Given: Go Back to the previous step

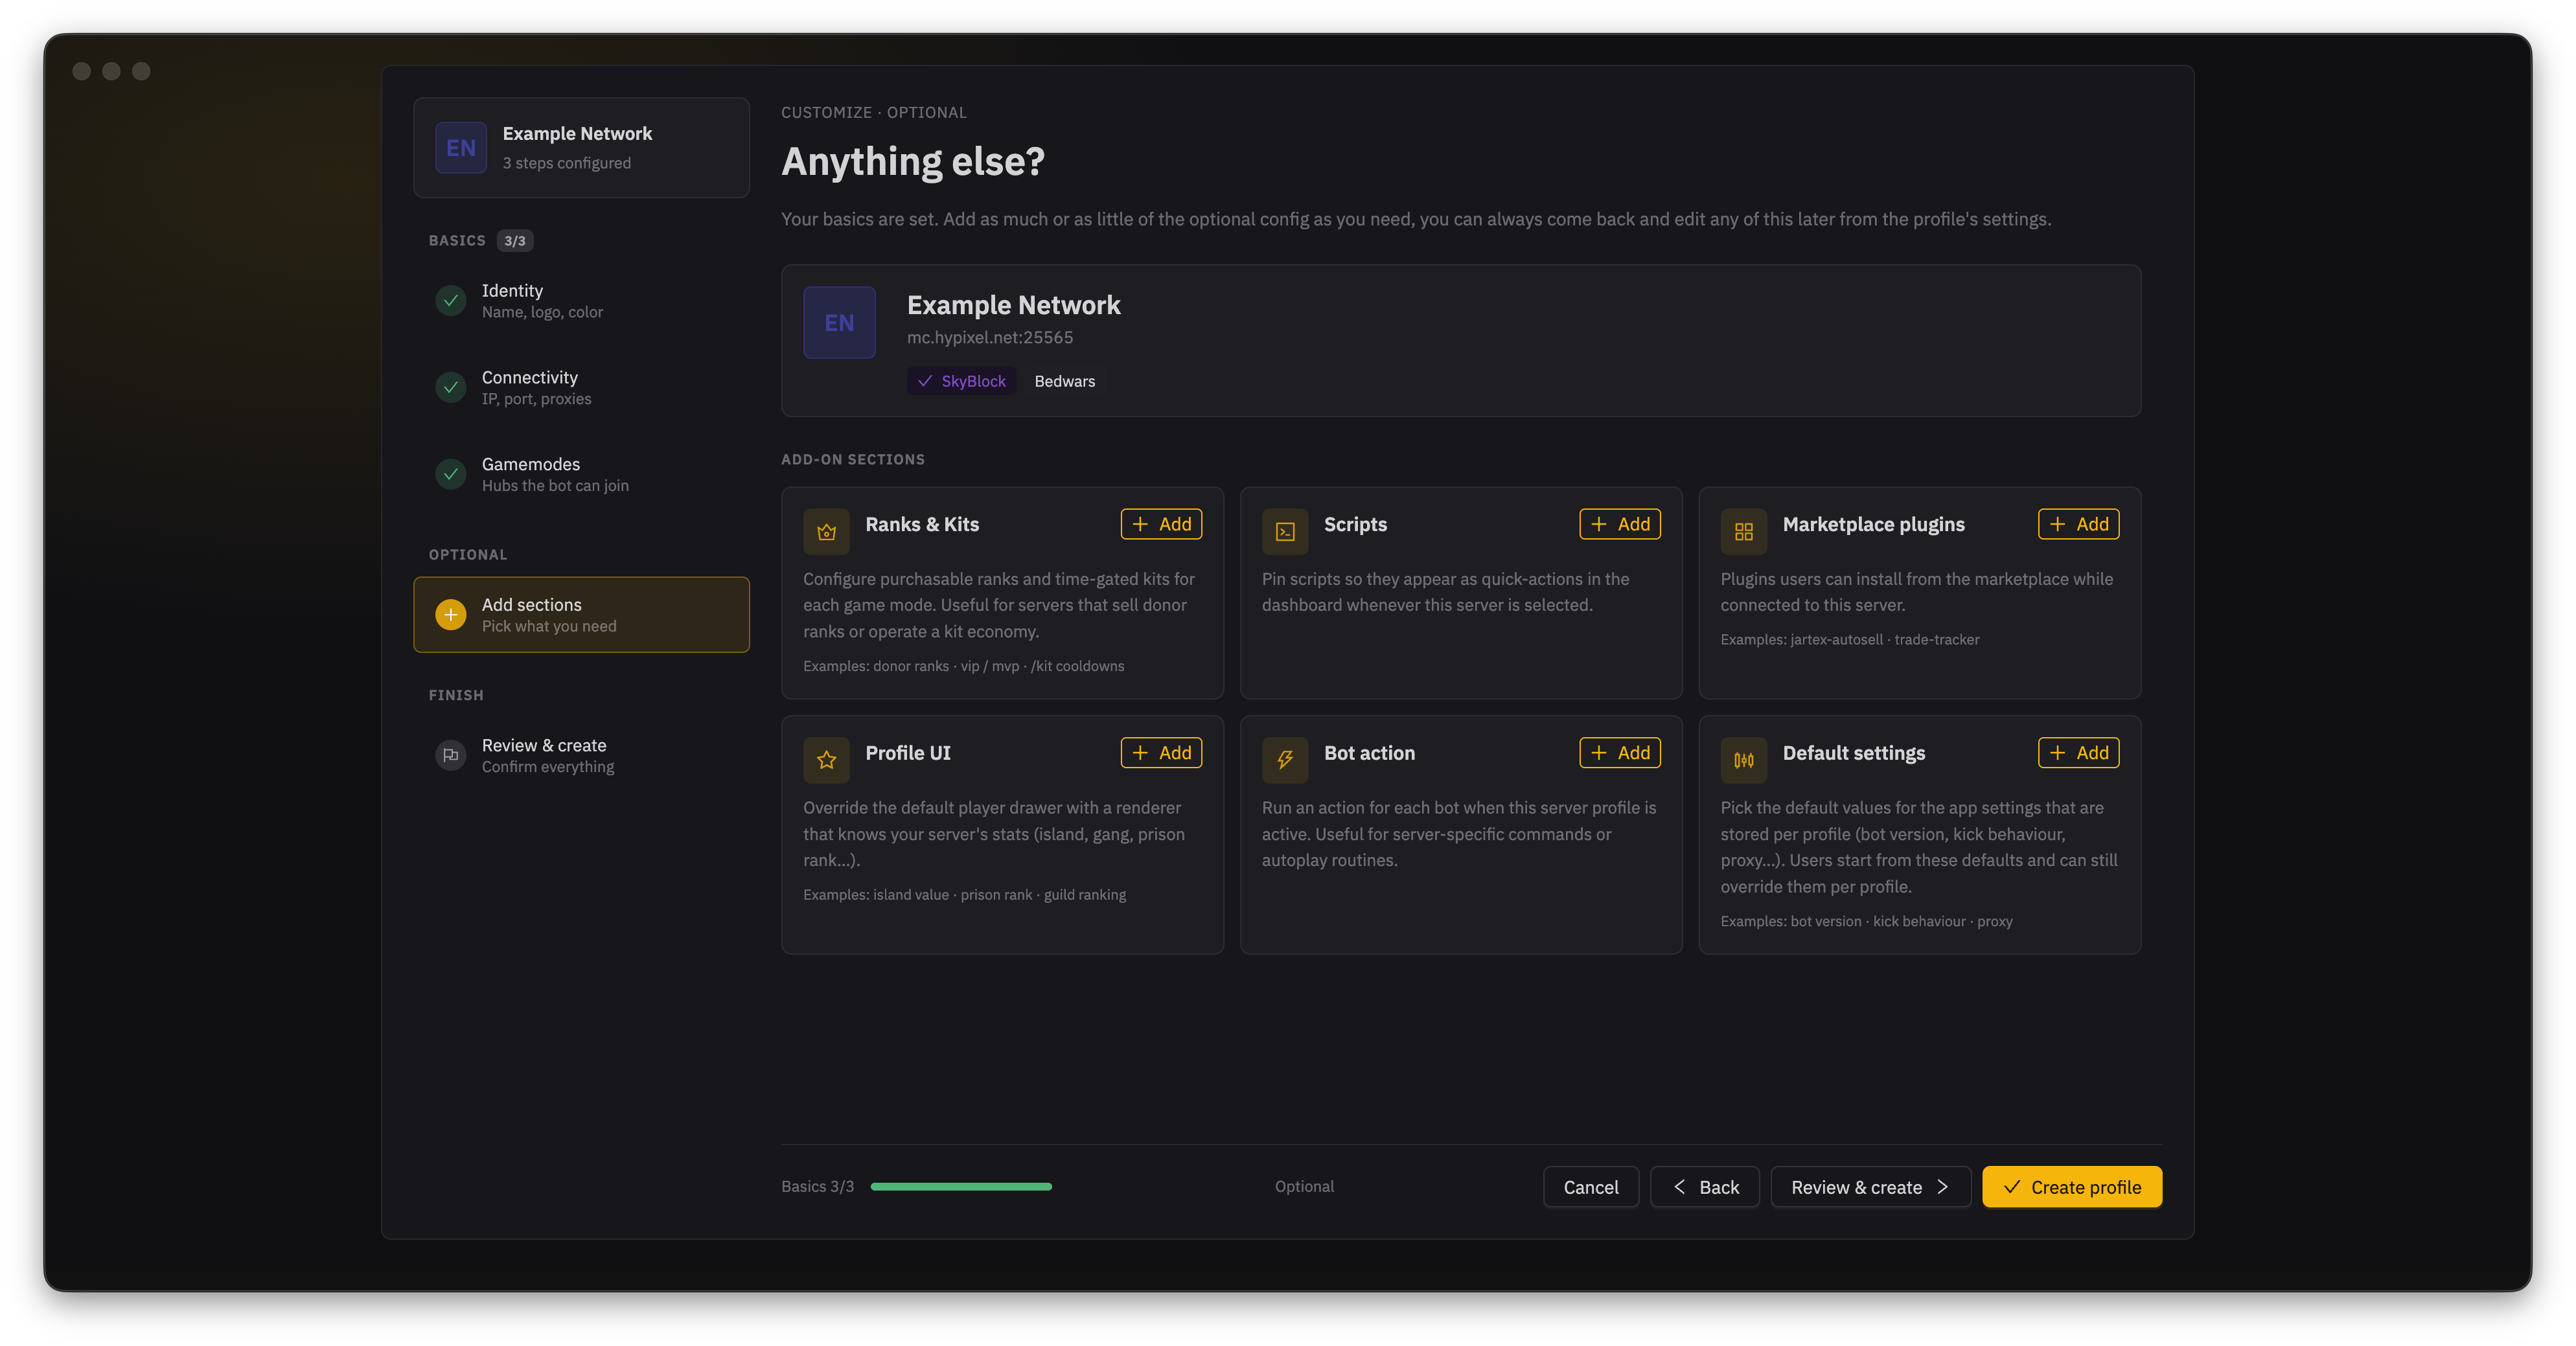Looking at the screenshot, I should click(x=1704, y=1187).
